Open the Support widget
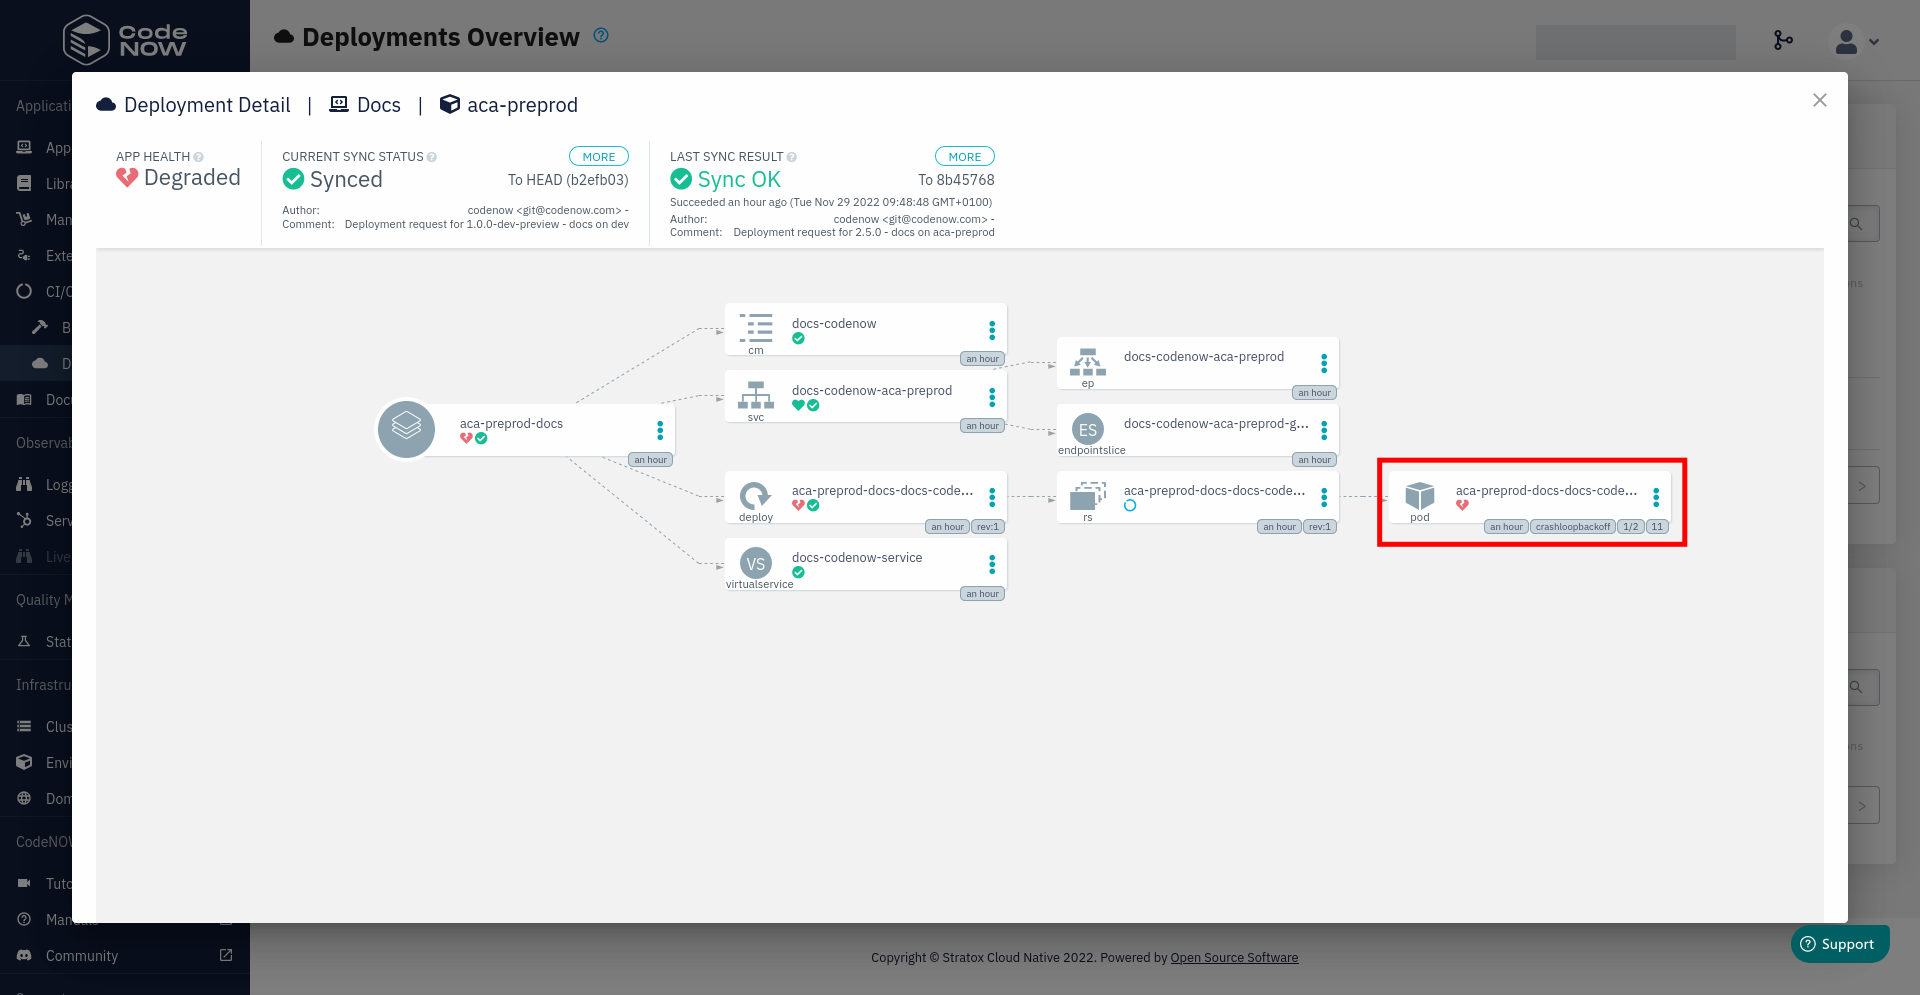This screenshot has height=995, width=1920. [1840, 944]
